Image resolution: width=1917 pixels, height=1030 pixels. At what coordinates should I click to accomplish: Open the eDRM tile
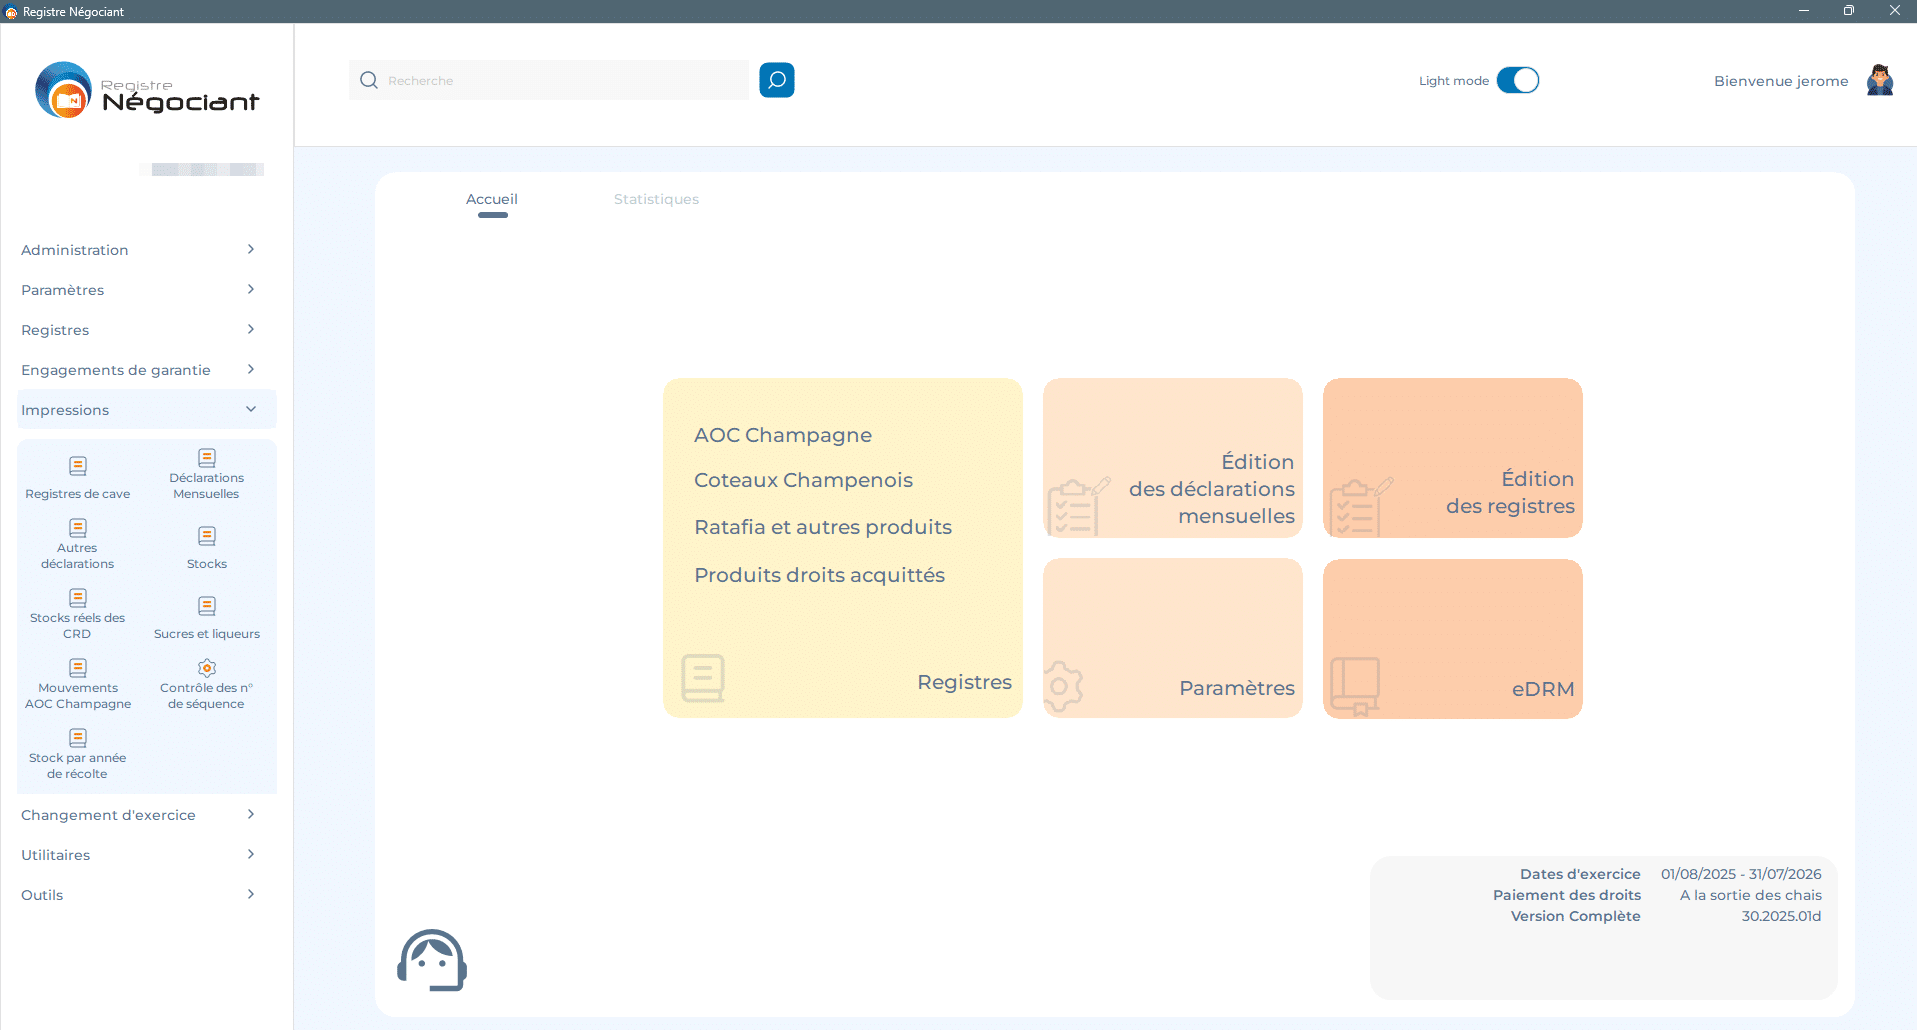click(1452, 638)
